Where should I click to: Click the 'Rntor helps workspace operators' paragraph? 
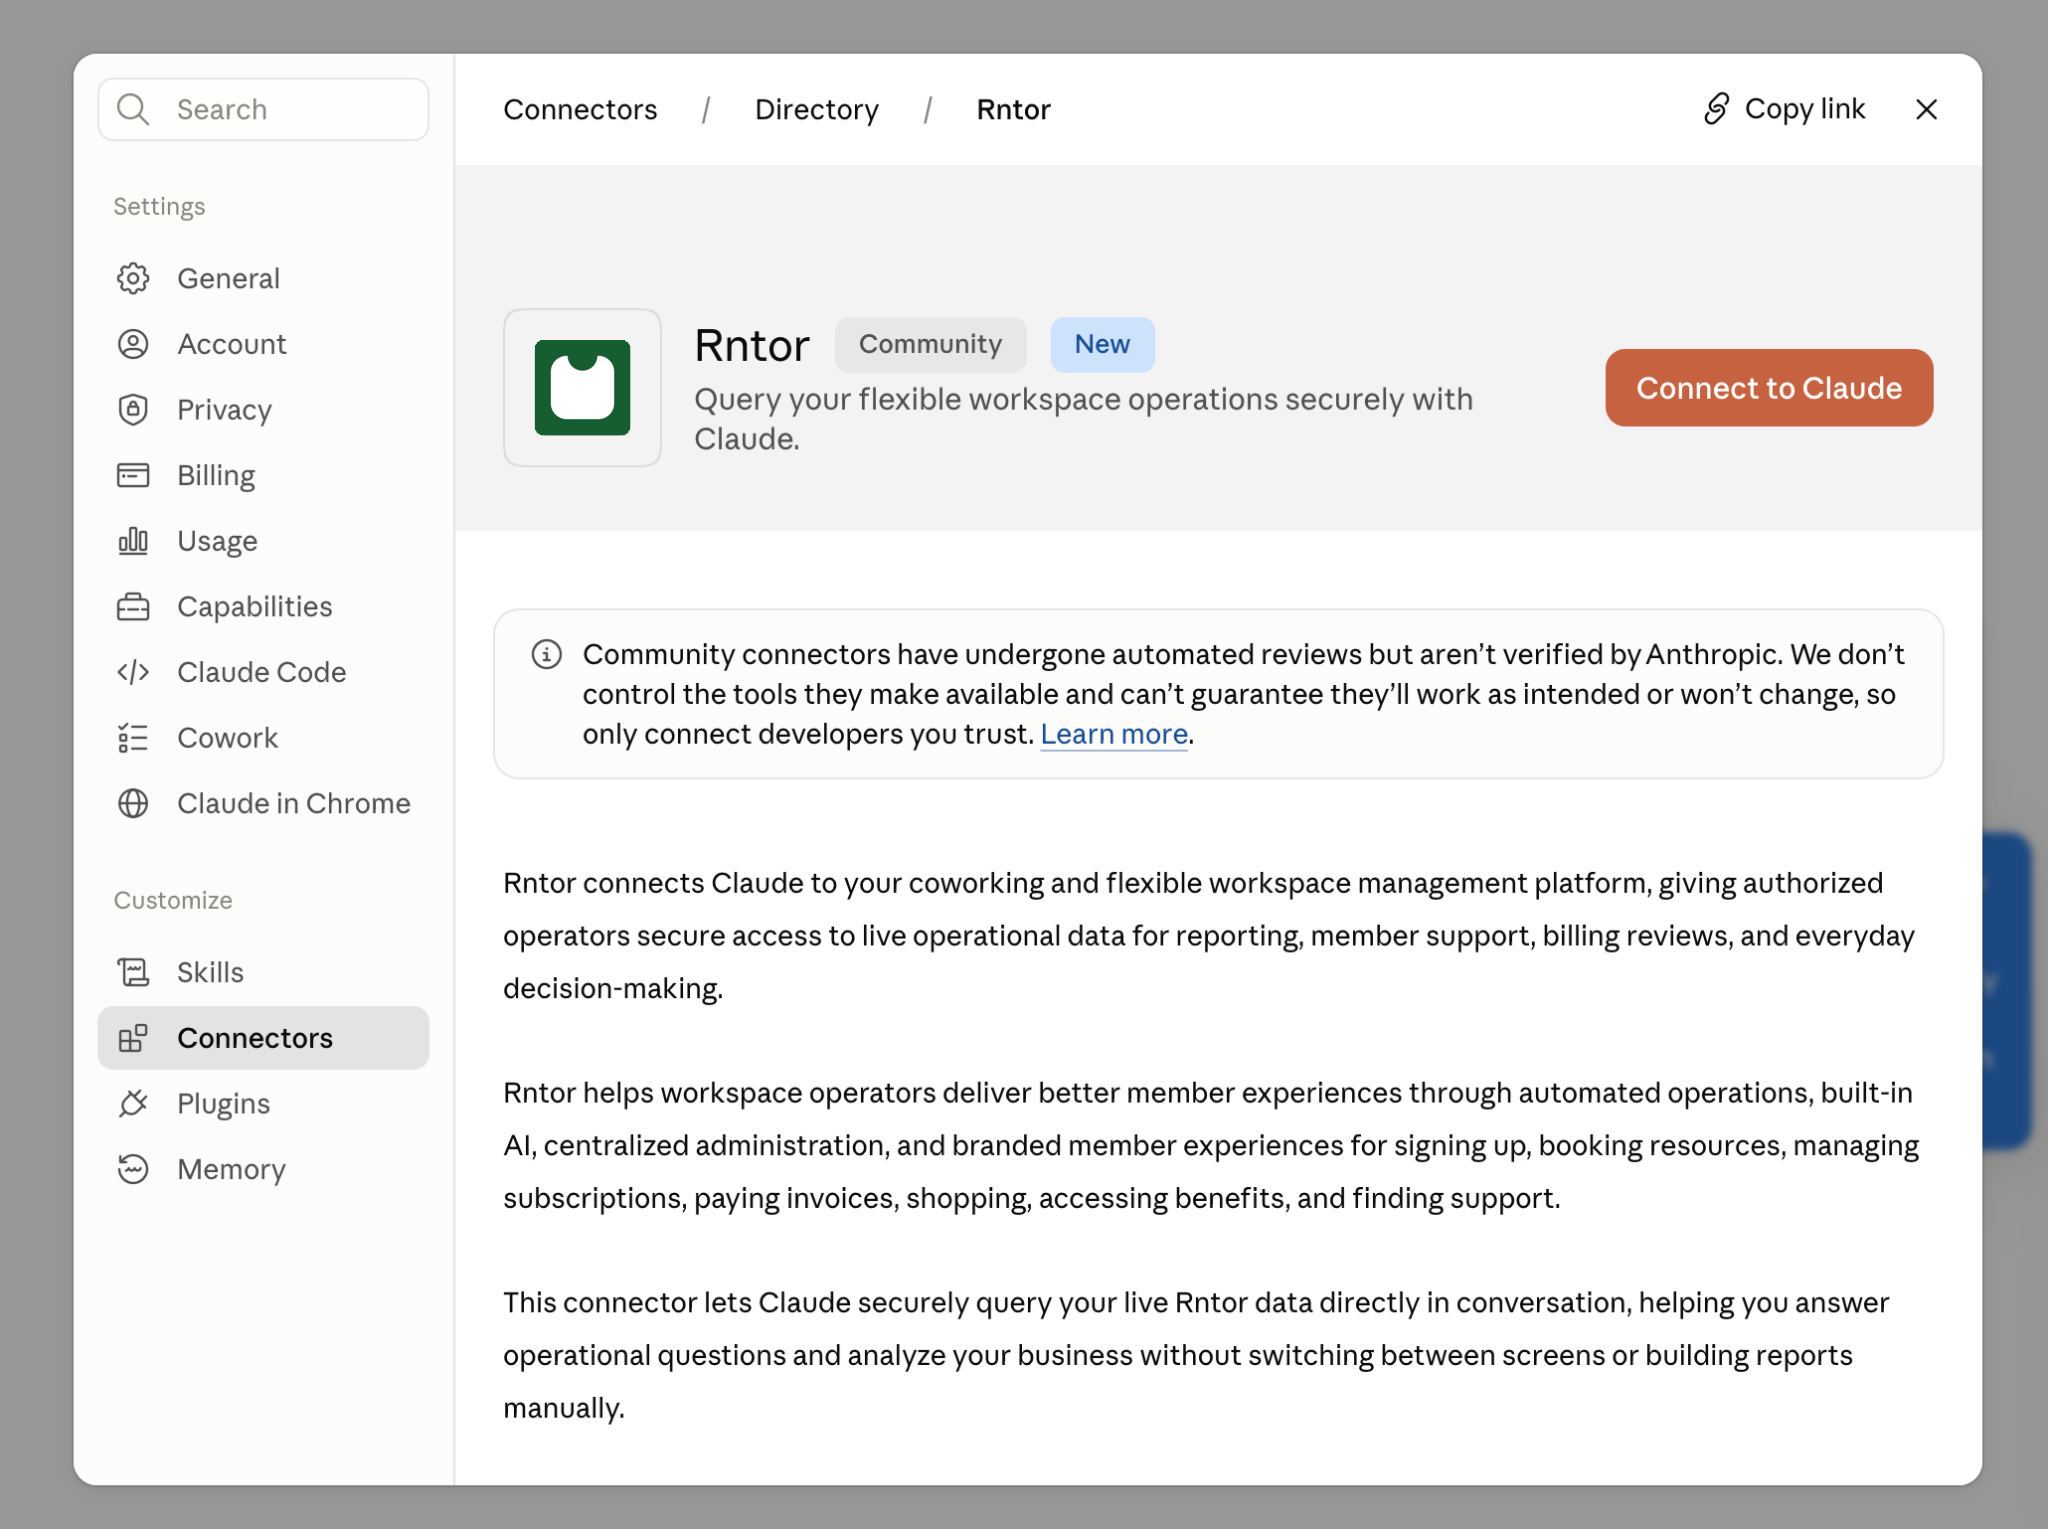(1210, 1146)
